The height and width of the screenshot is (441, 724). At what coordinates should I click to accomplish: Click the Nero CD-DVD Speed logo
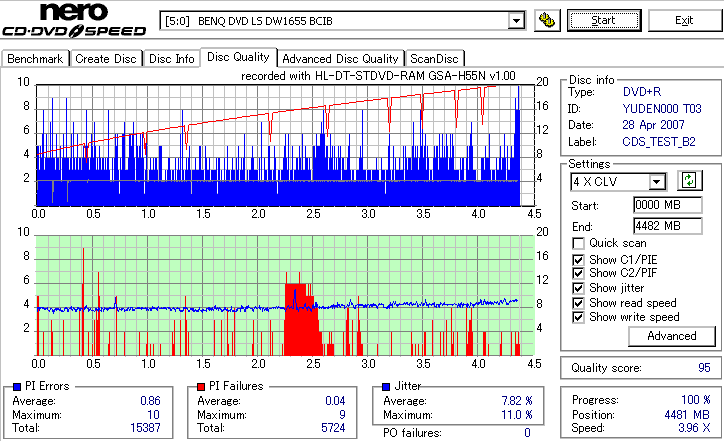74,20
